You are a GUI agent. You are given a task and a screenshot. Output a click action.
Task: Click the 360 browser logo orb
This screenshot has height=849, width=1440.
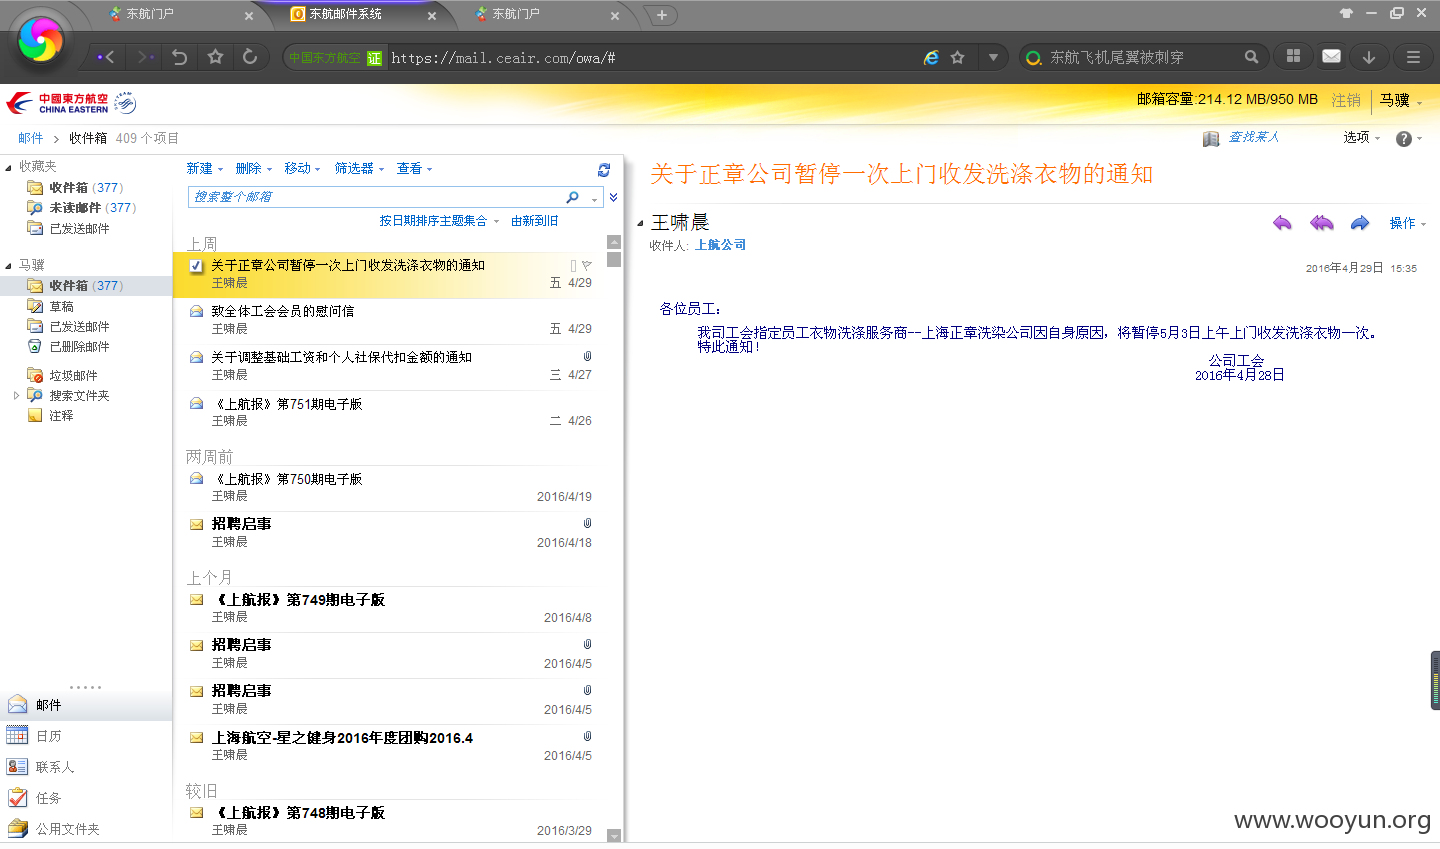pyautogui.click(x=41, y=39)
